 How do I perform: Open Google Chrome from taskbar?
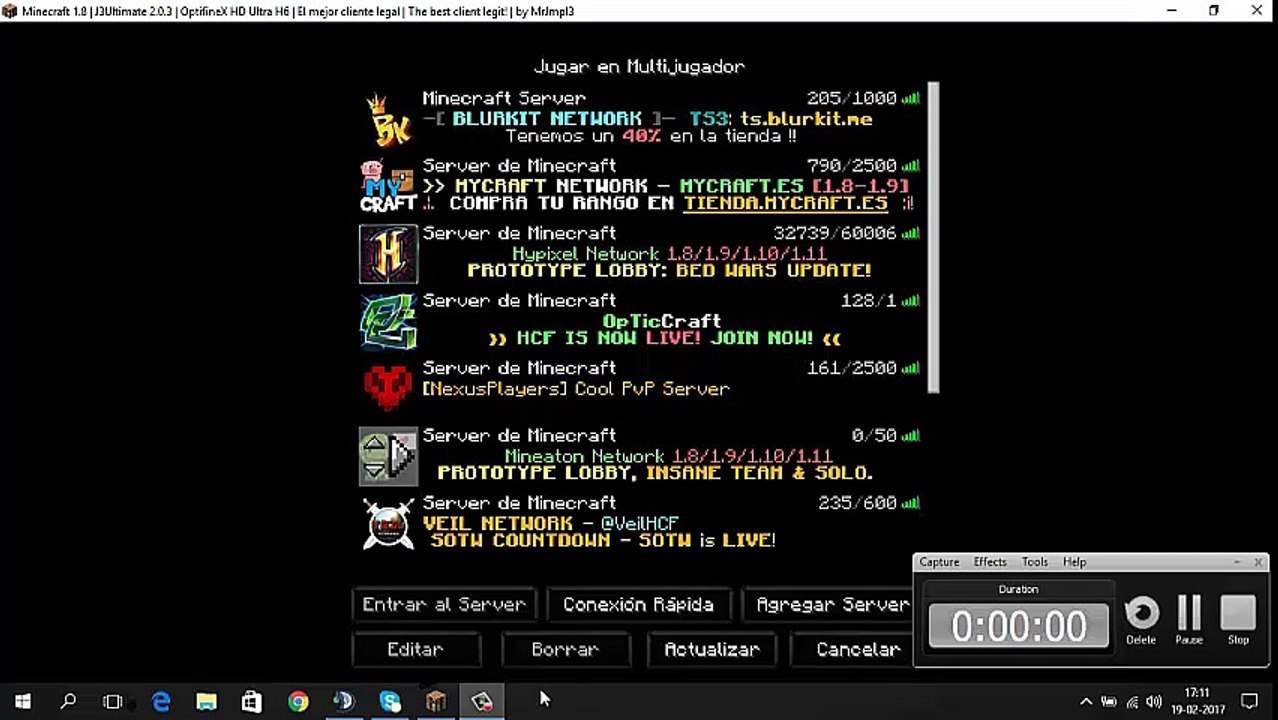(x=298, y=701)
